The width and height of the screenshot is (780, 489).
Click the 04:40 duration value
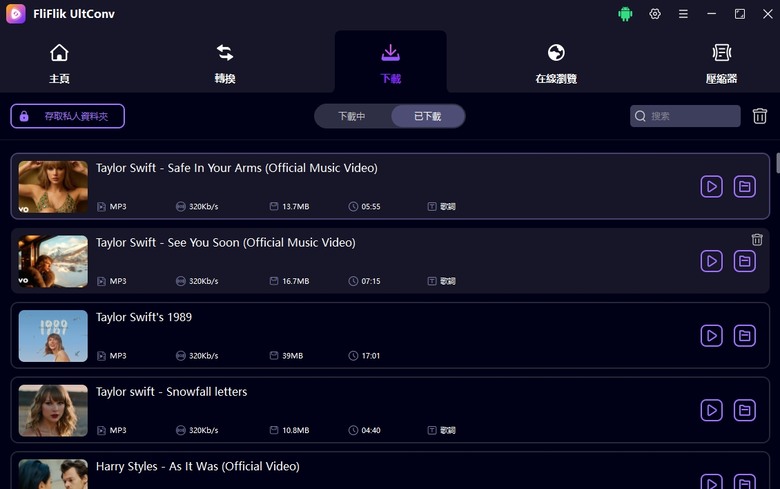371,430
